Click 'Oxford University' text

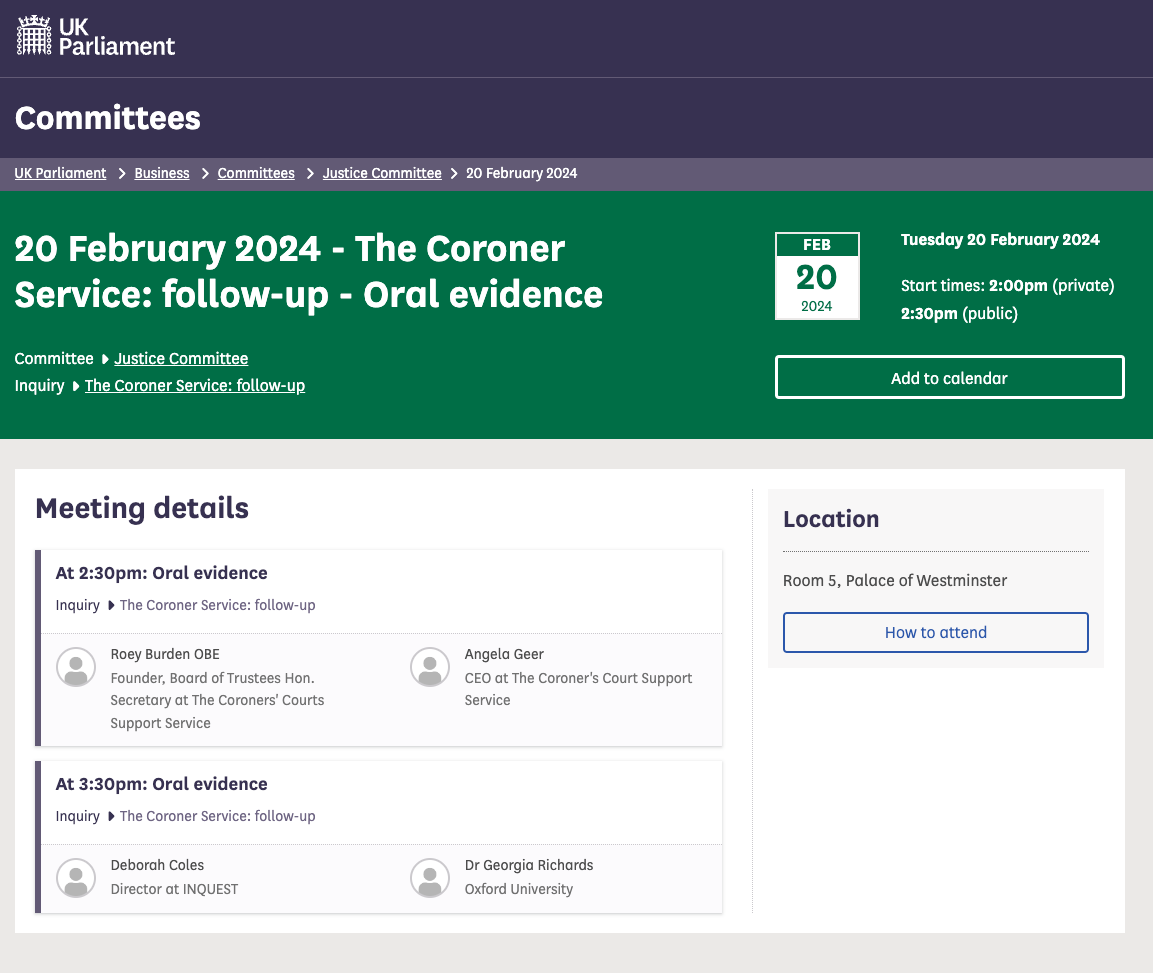click(x=518, y=889)
